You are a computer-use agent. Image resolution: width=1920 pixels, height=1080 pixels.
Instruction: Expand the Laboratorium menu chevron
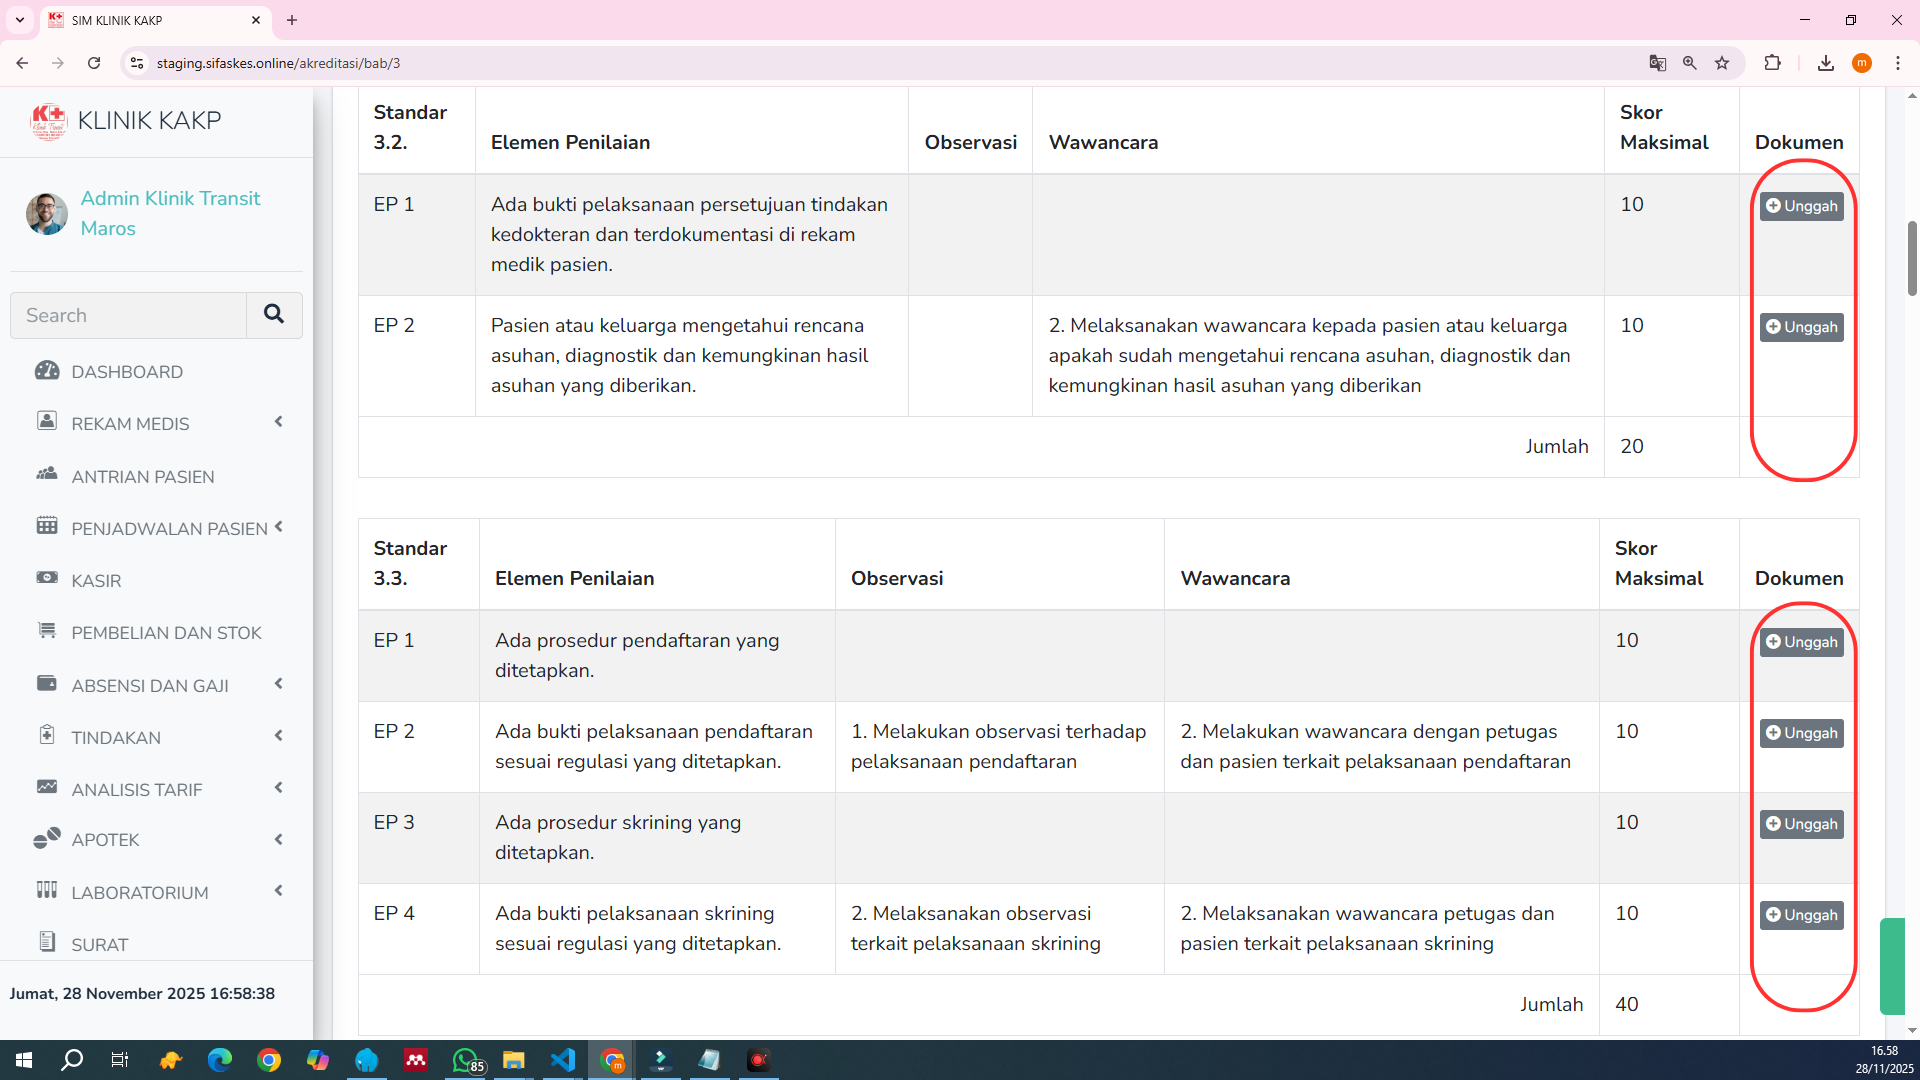[279, 891]
